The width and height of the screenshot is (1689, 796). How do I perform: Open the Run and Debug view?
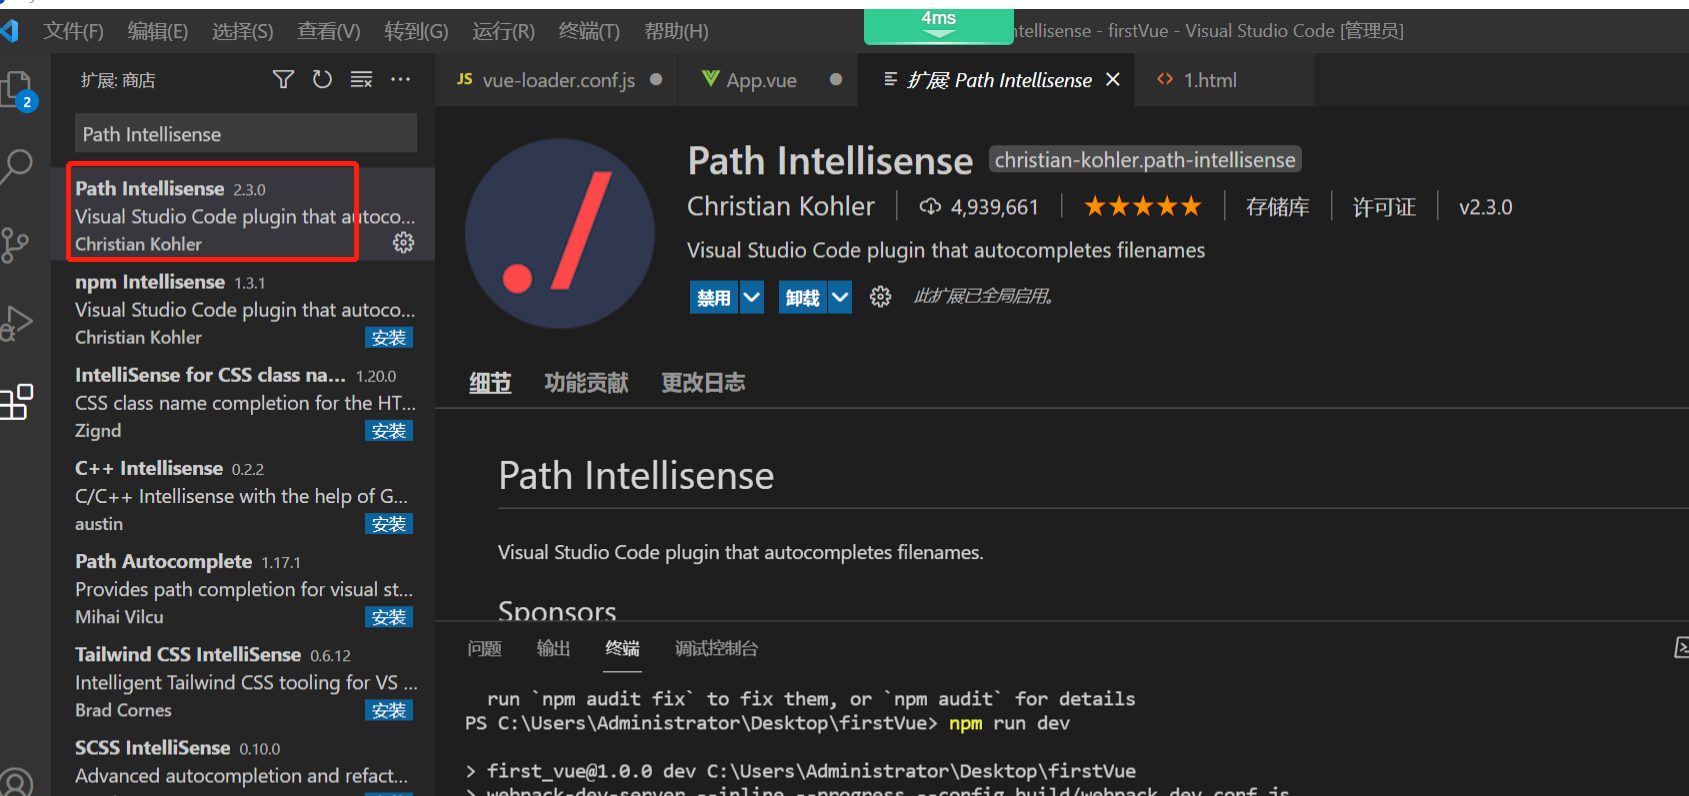tap(16, 323)
